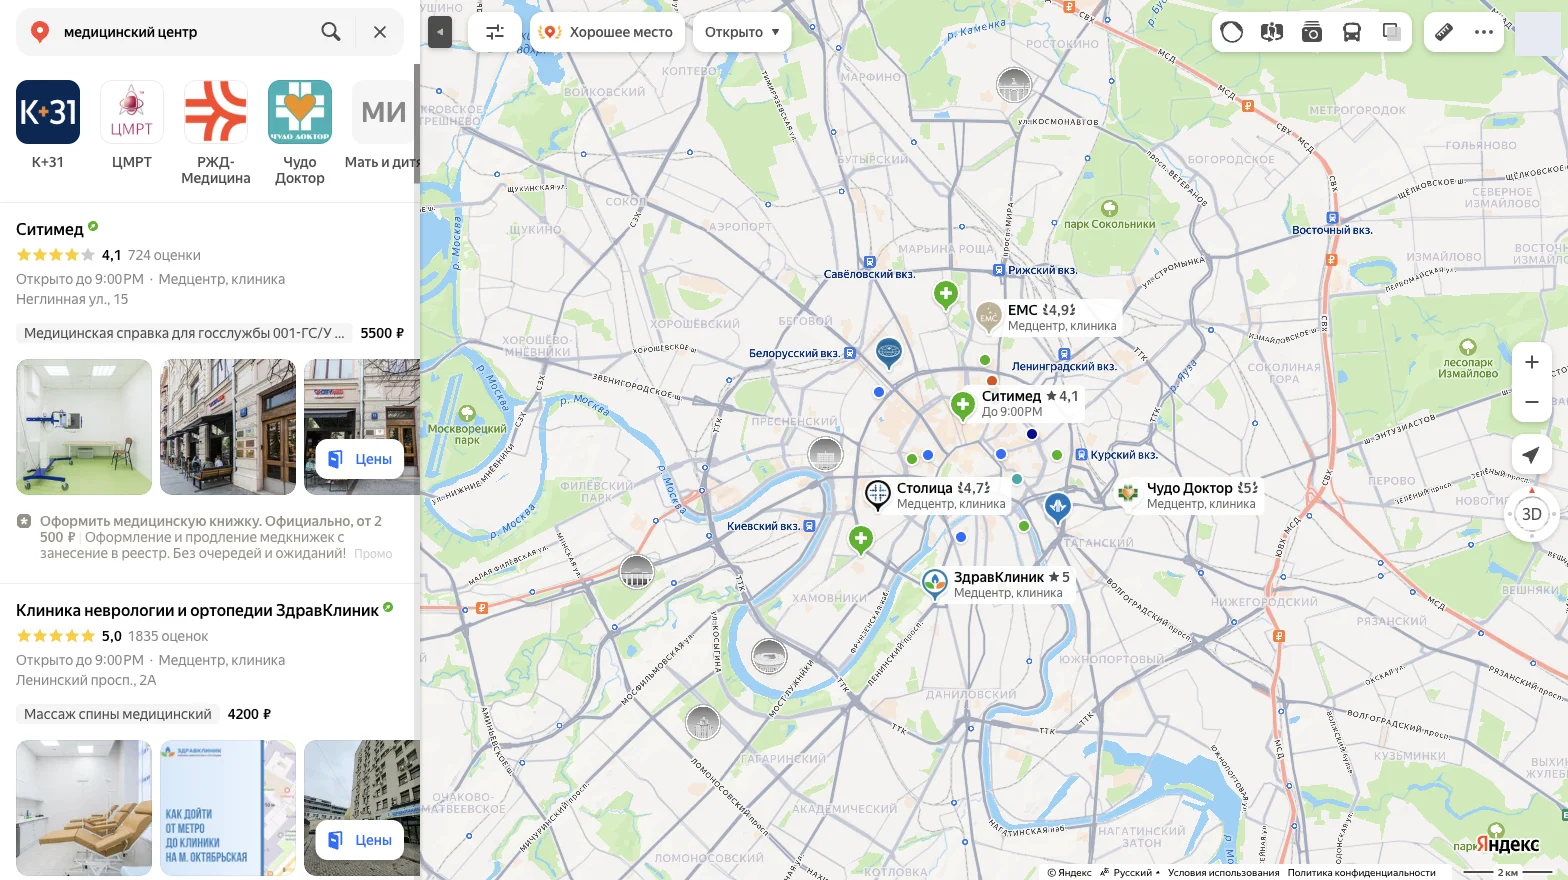Select the Ситимед green cross map pin
Viewport: 1568px width, 880px height.
pyautogui.click(x=963, y=405)
